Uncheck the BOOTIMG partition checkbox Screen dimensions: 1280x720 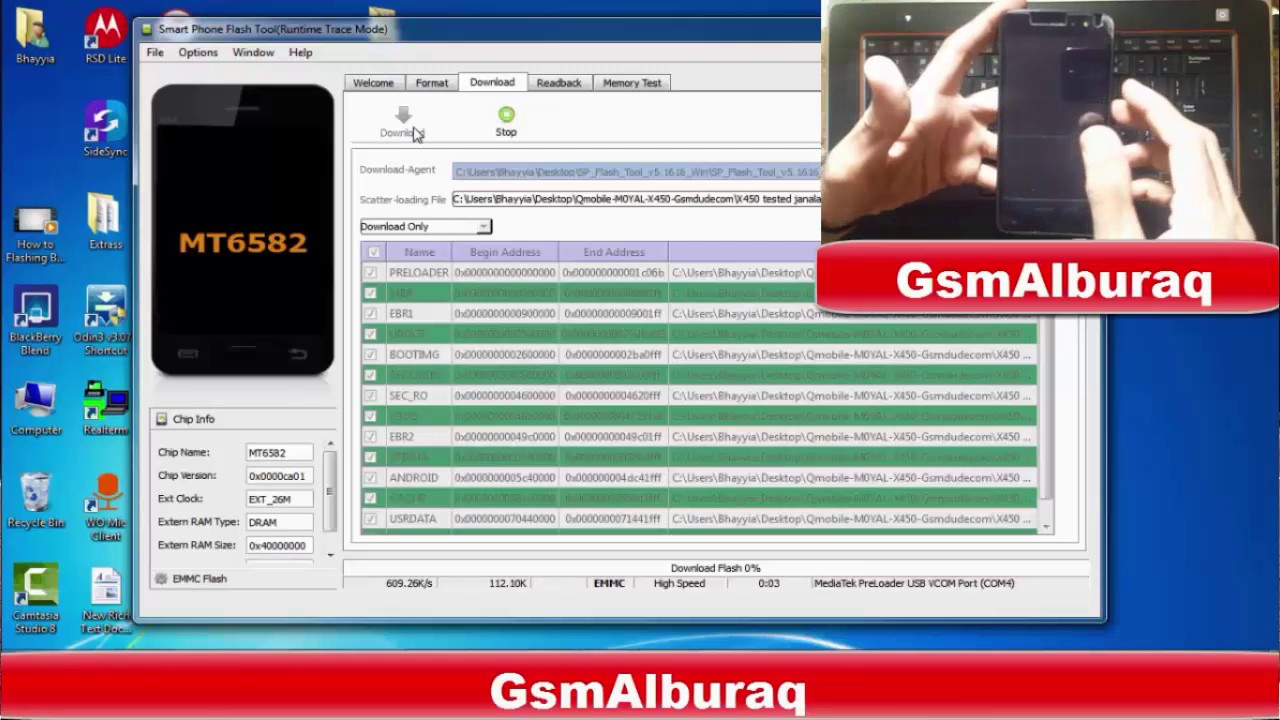[x=371, y=355]
